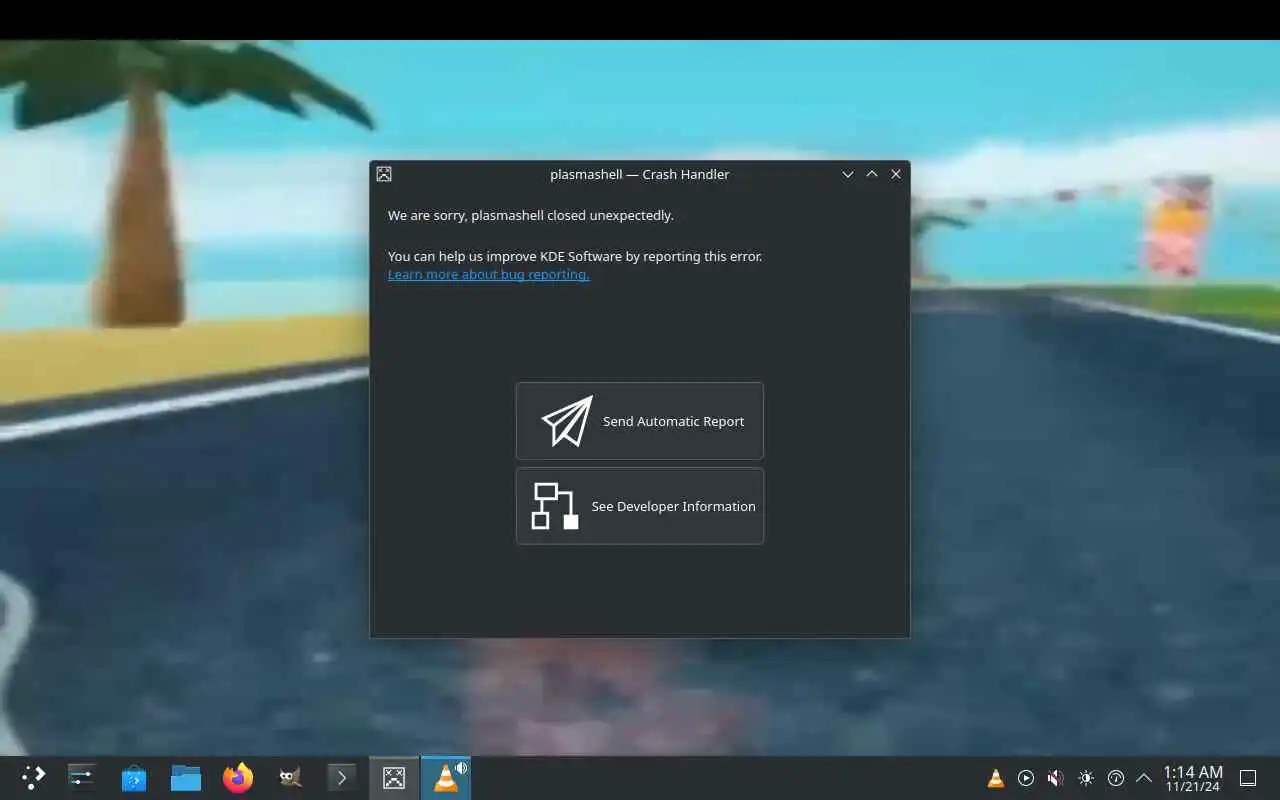Switch to VLC task in taskbar

pos(446,777)
